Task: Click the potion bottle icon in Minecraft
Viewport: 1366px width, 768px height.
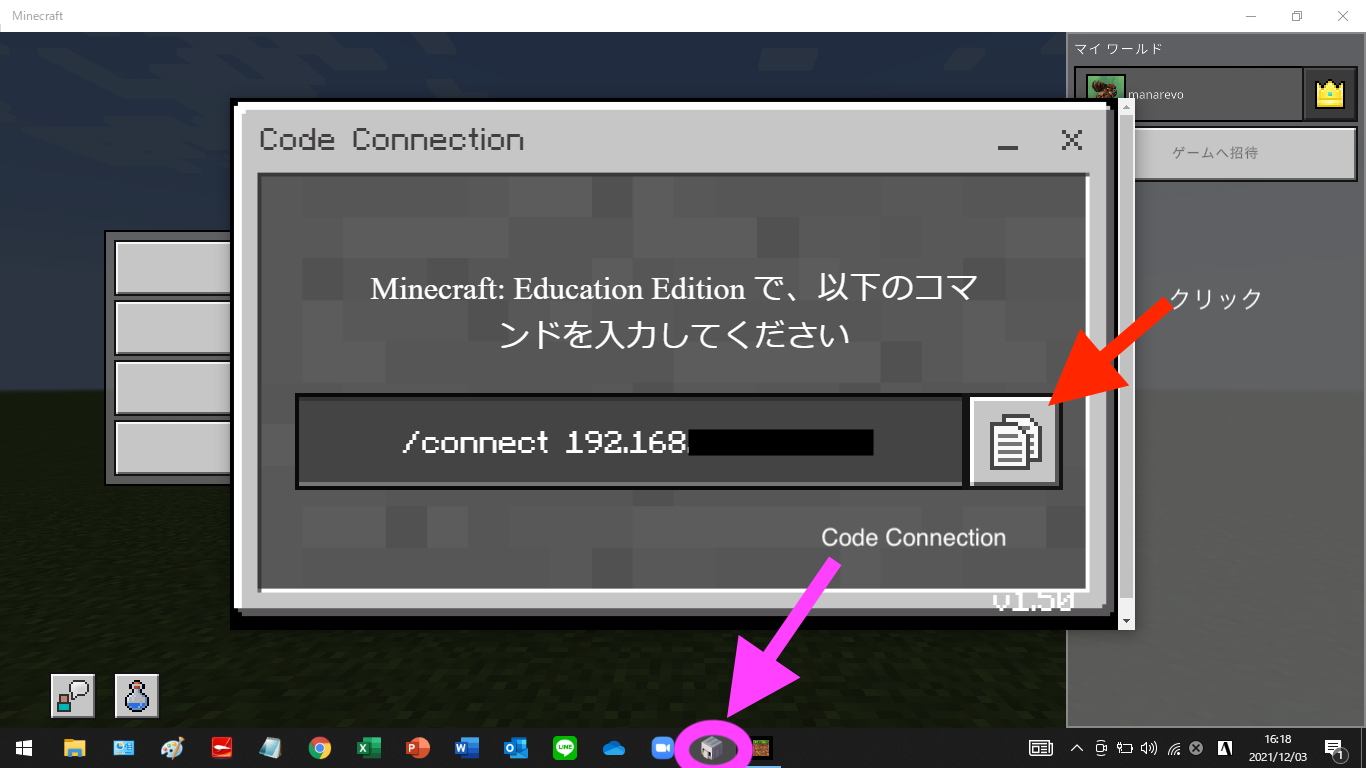Action: click(x=137, y=695)
